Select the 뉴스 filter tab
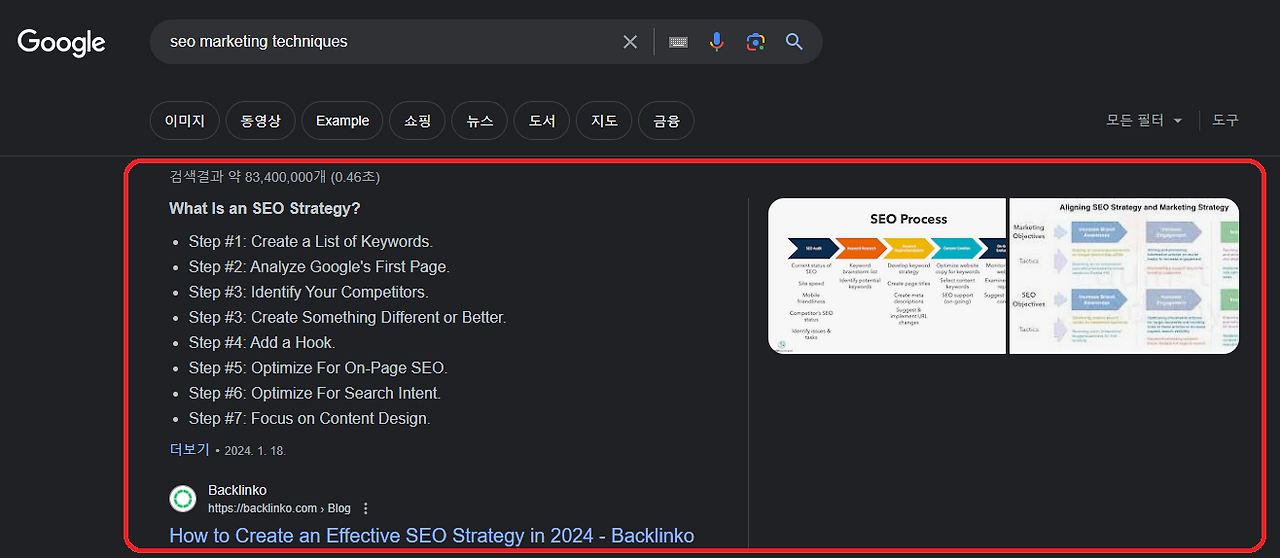The width and height of the screenshot is (1280, 558). [479, 121]
